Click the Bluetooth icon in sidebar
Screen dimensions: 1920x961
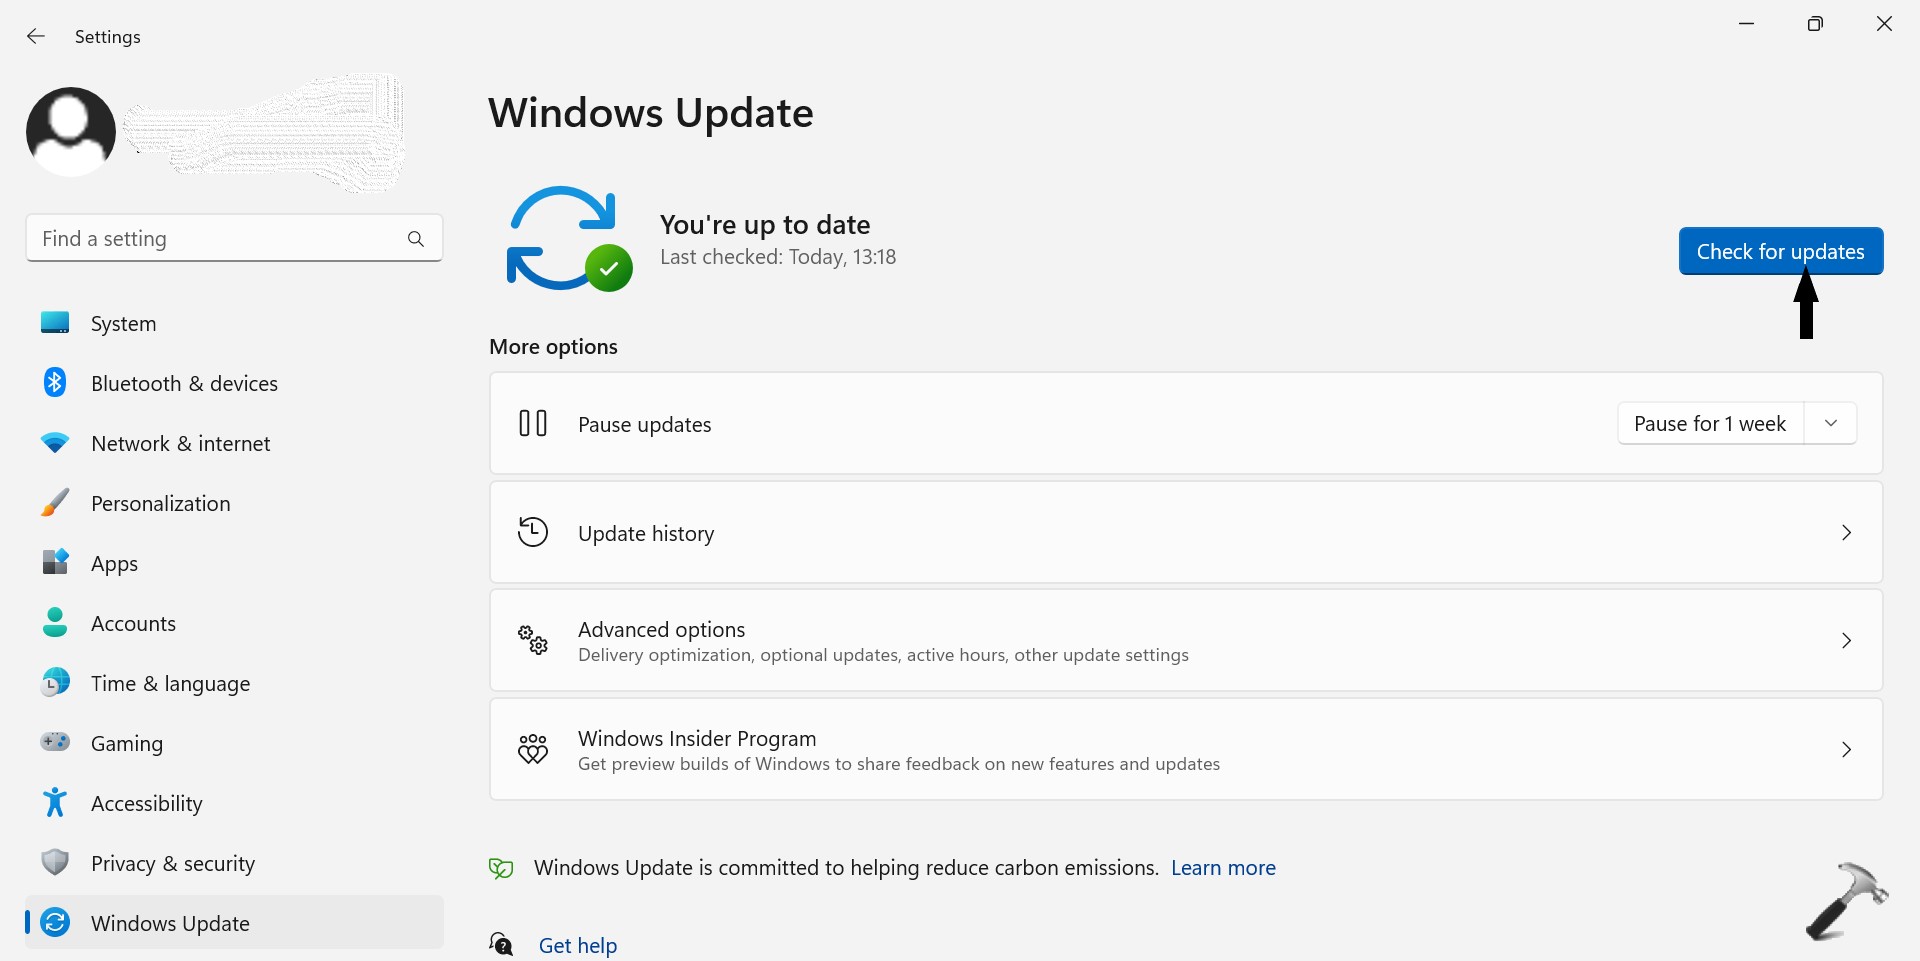(55, 383)
